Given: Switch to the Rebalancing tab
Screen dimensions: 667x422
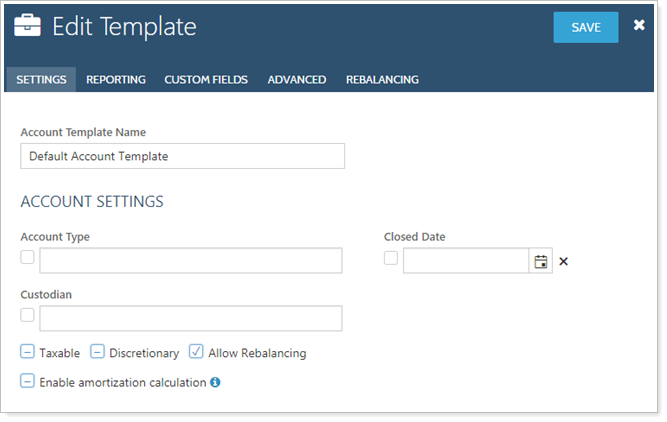Looking at the screenshot, I should pyautogui.click(x=382, y=80).
